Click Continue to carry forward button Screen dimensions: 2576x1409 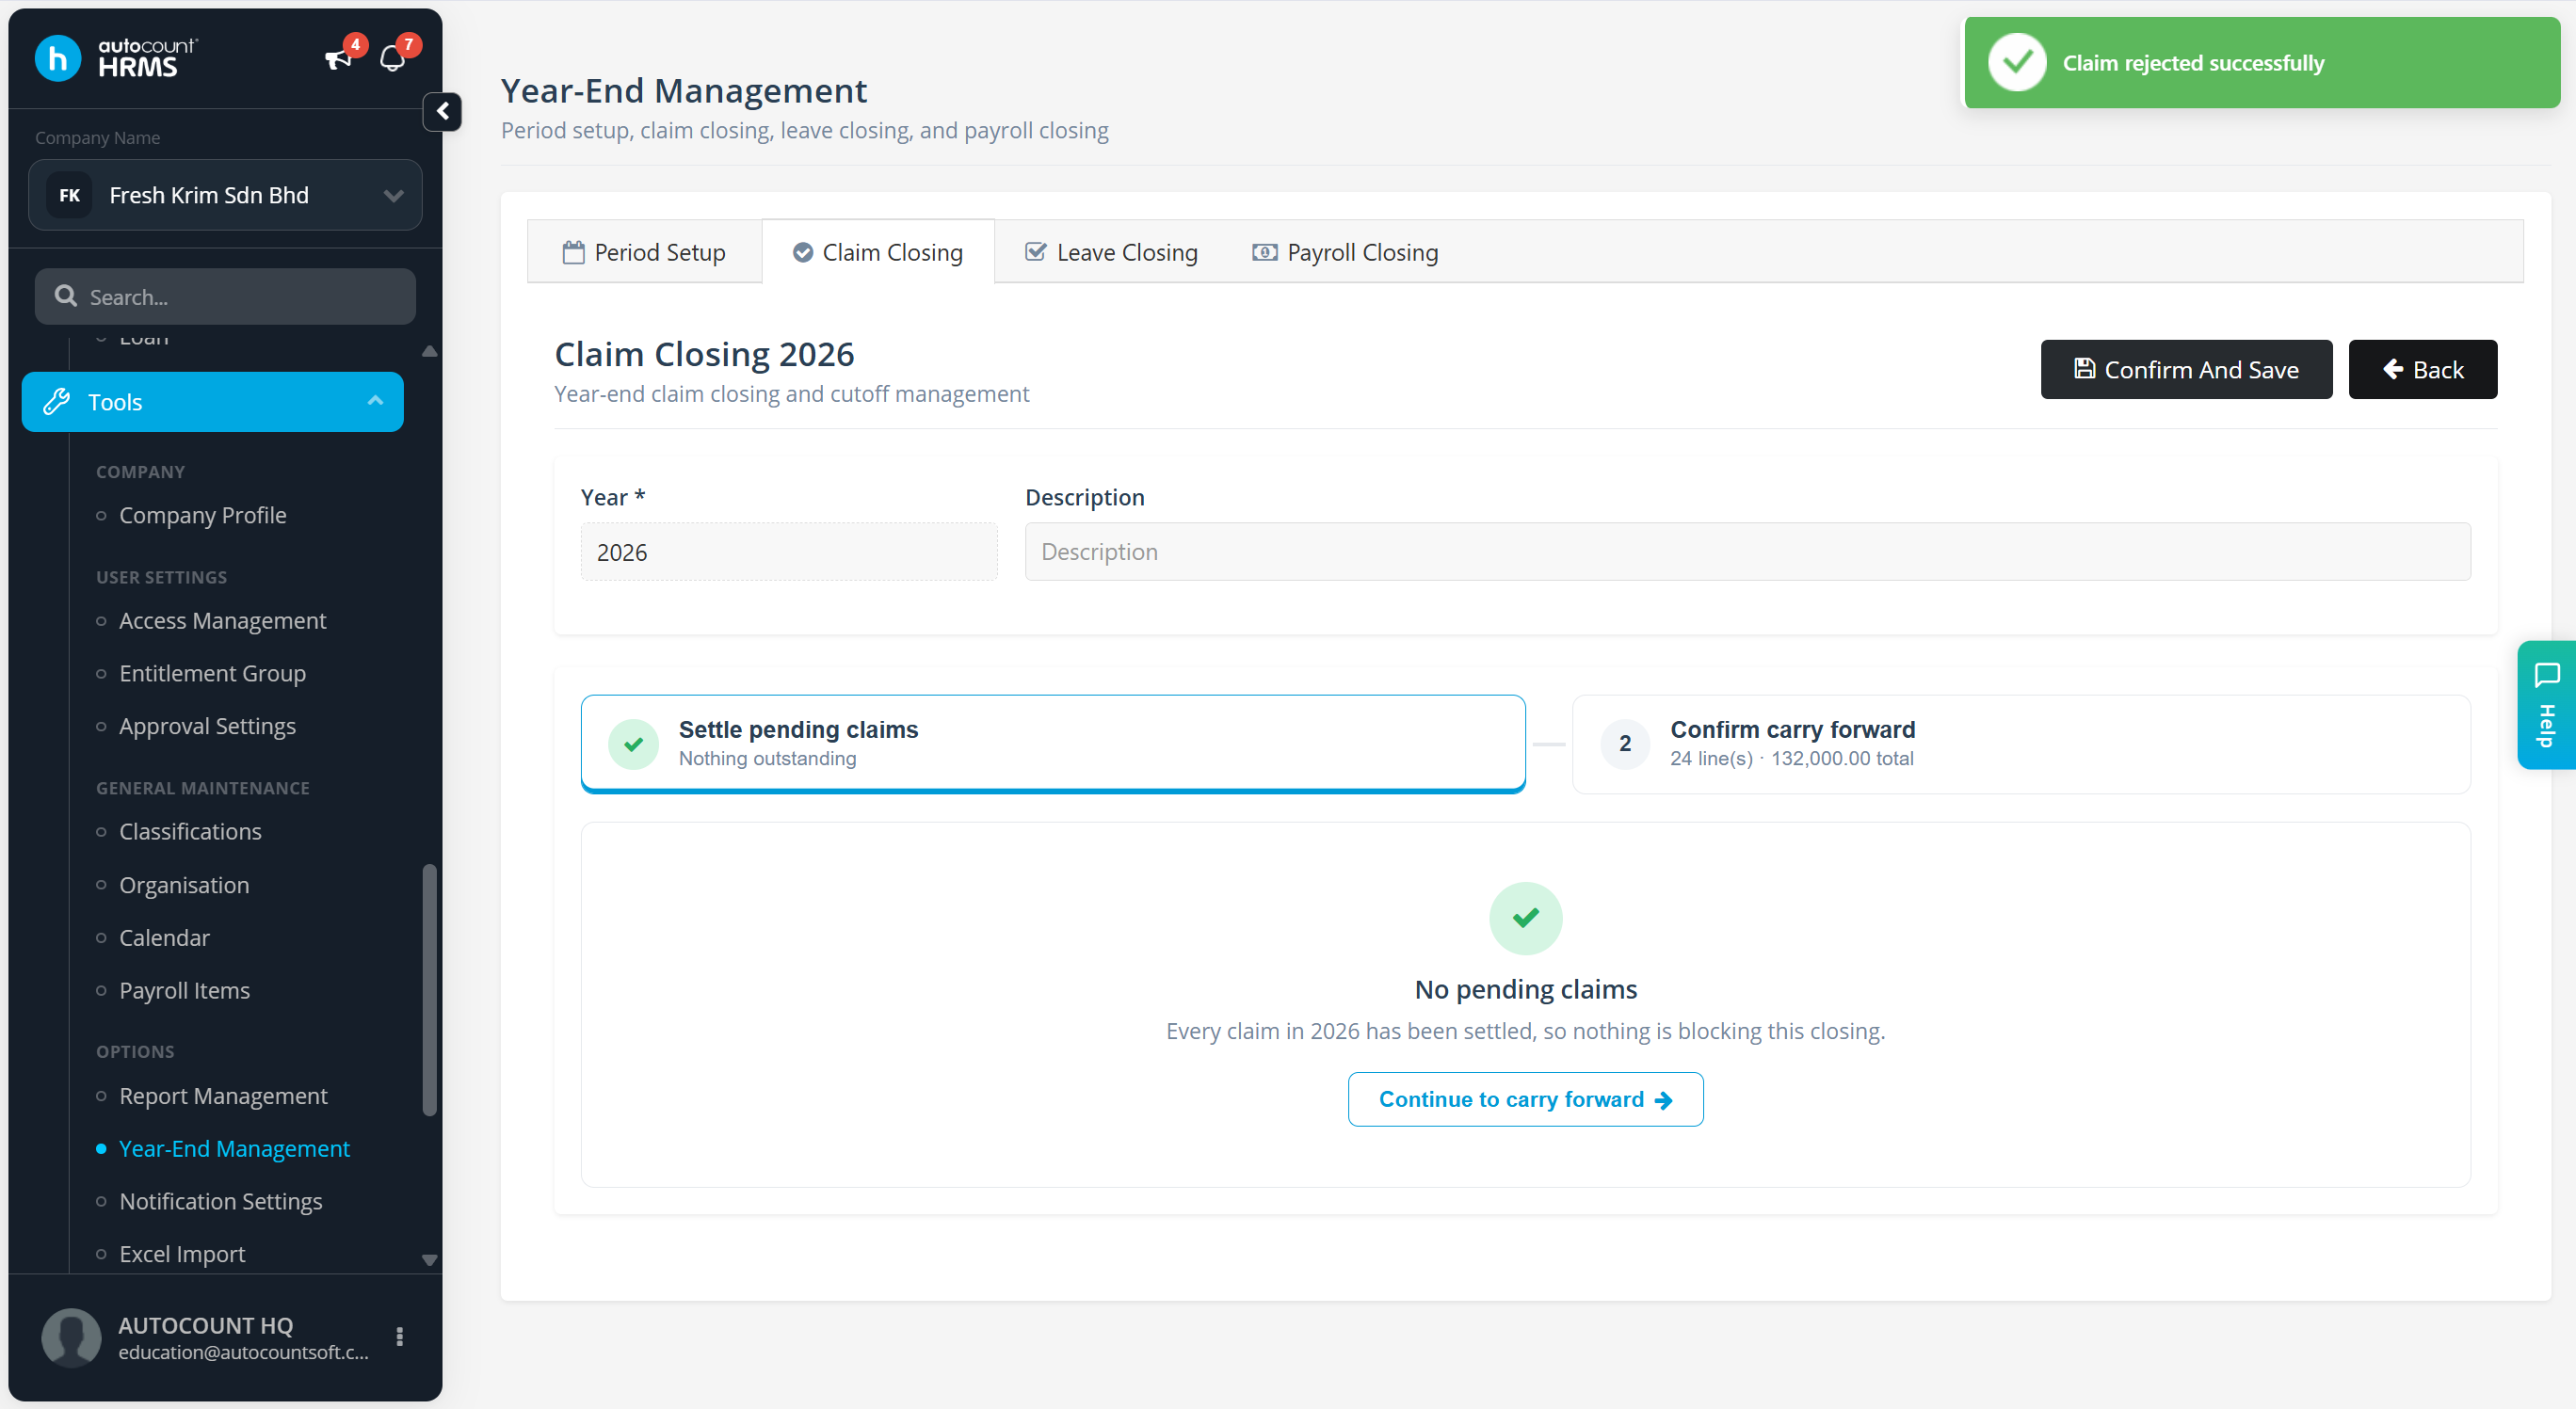tap(1525, 1099)
